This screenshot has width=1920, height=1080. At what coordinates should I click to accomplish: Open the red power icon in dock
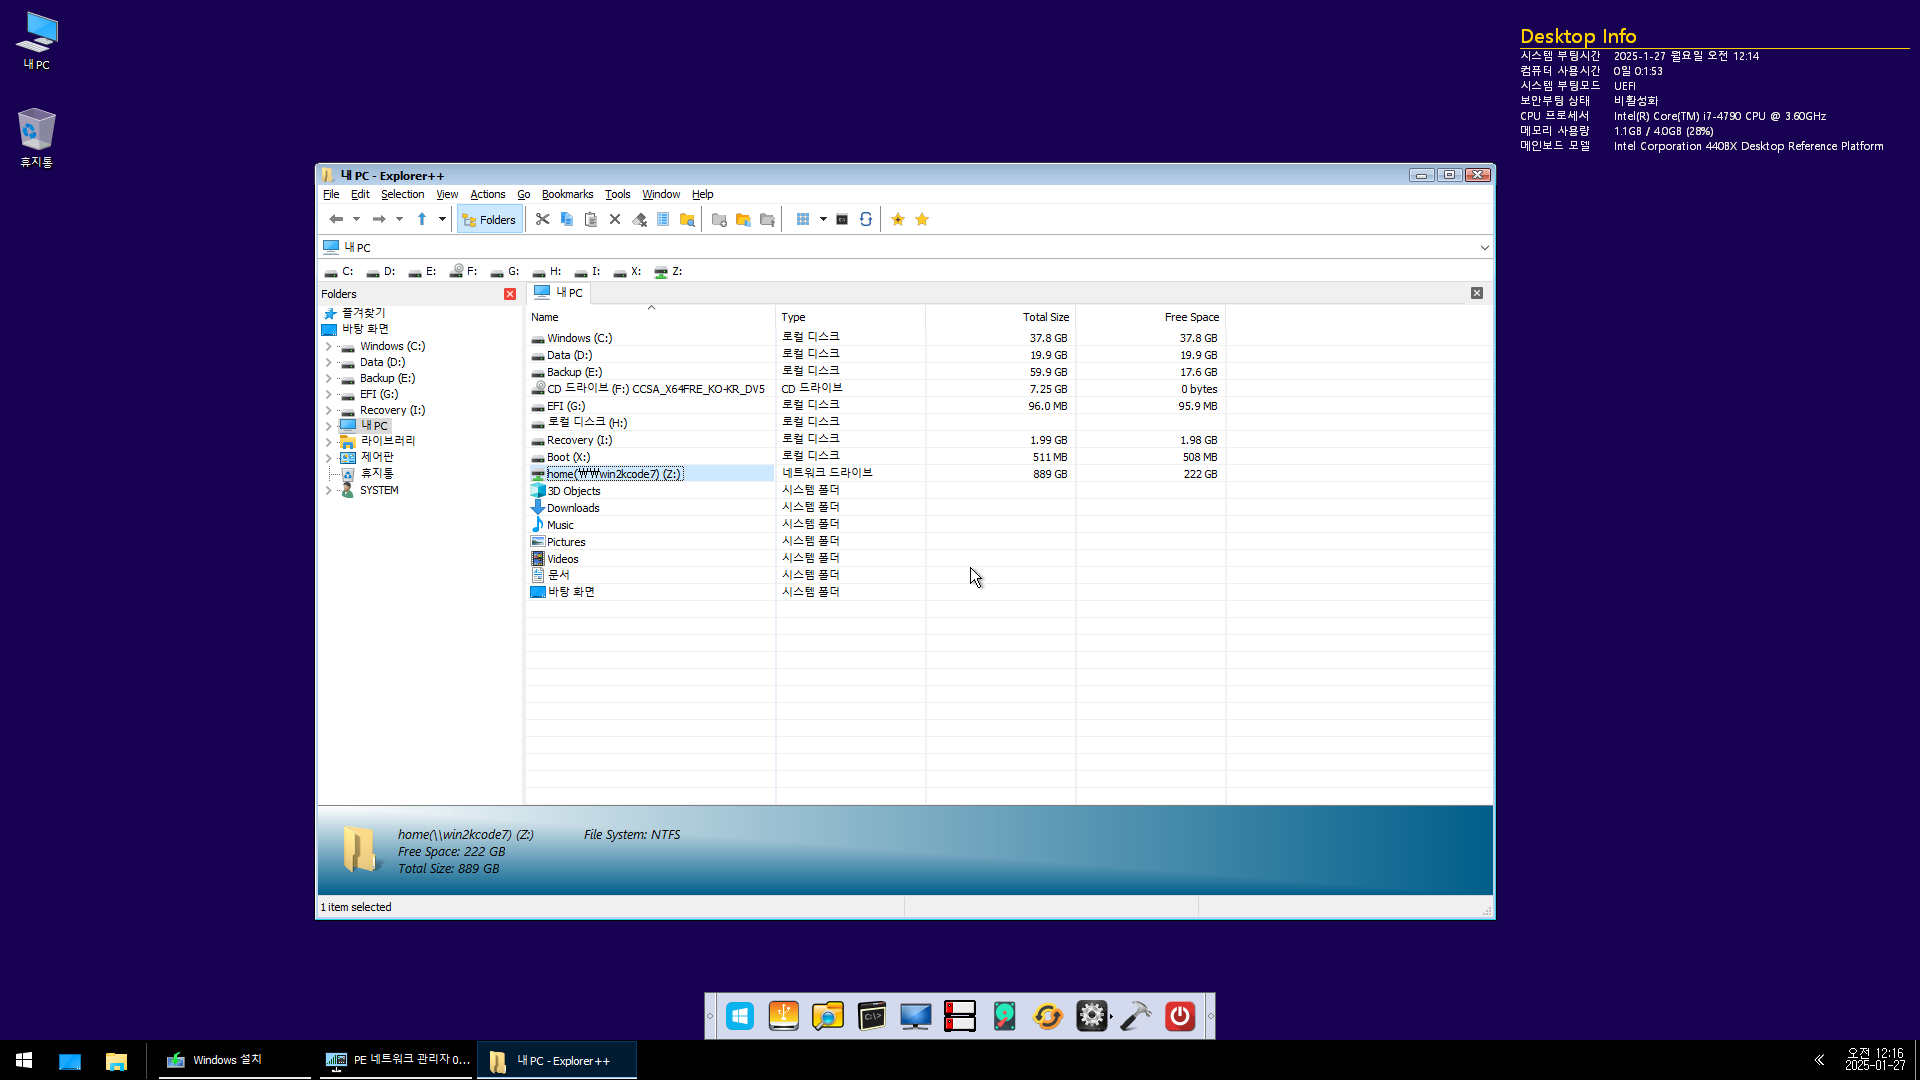1180,1016
